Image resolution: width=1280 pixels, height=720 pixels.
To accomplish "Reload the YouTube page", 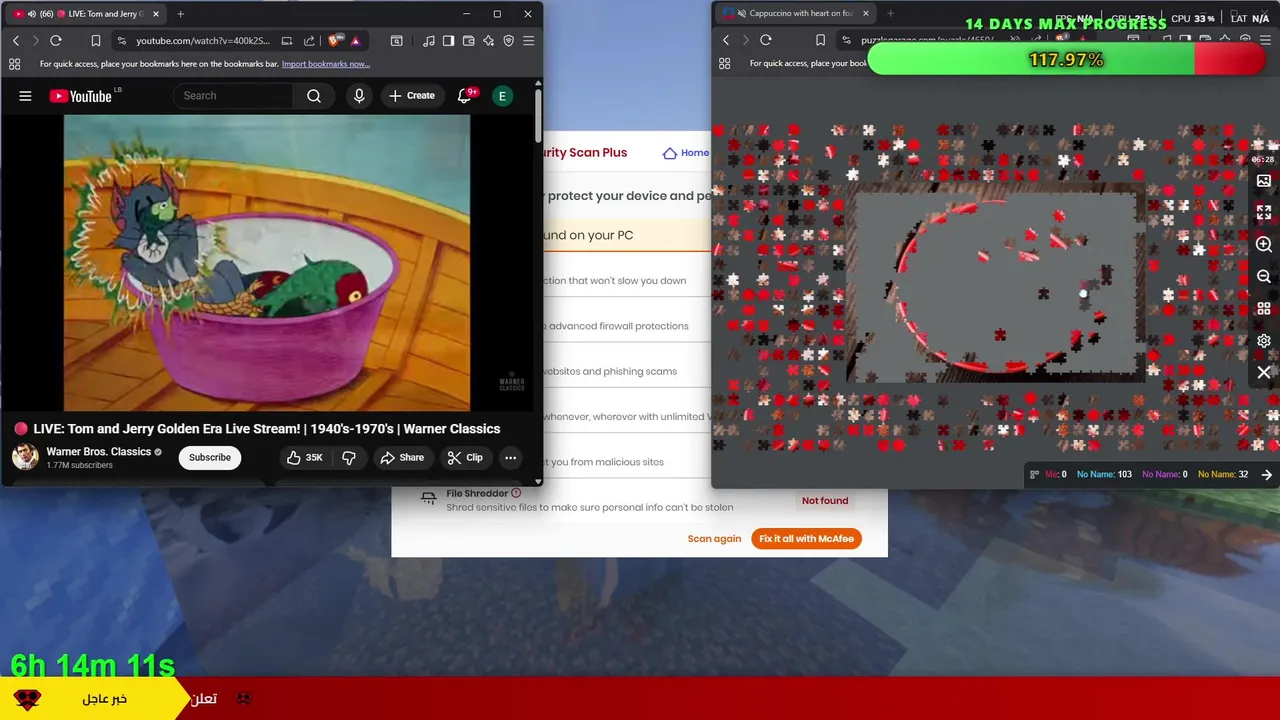I will pyautogui.click(x=56, y=41).
